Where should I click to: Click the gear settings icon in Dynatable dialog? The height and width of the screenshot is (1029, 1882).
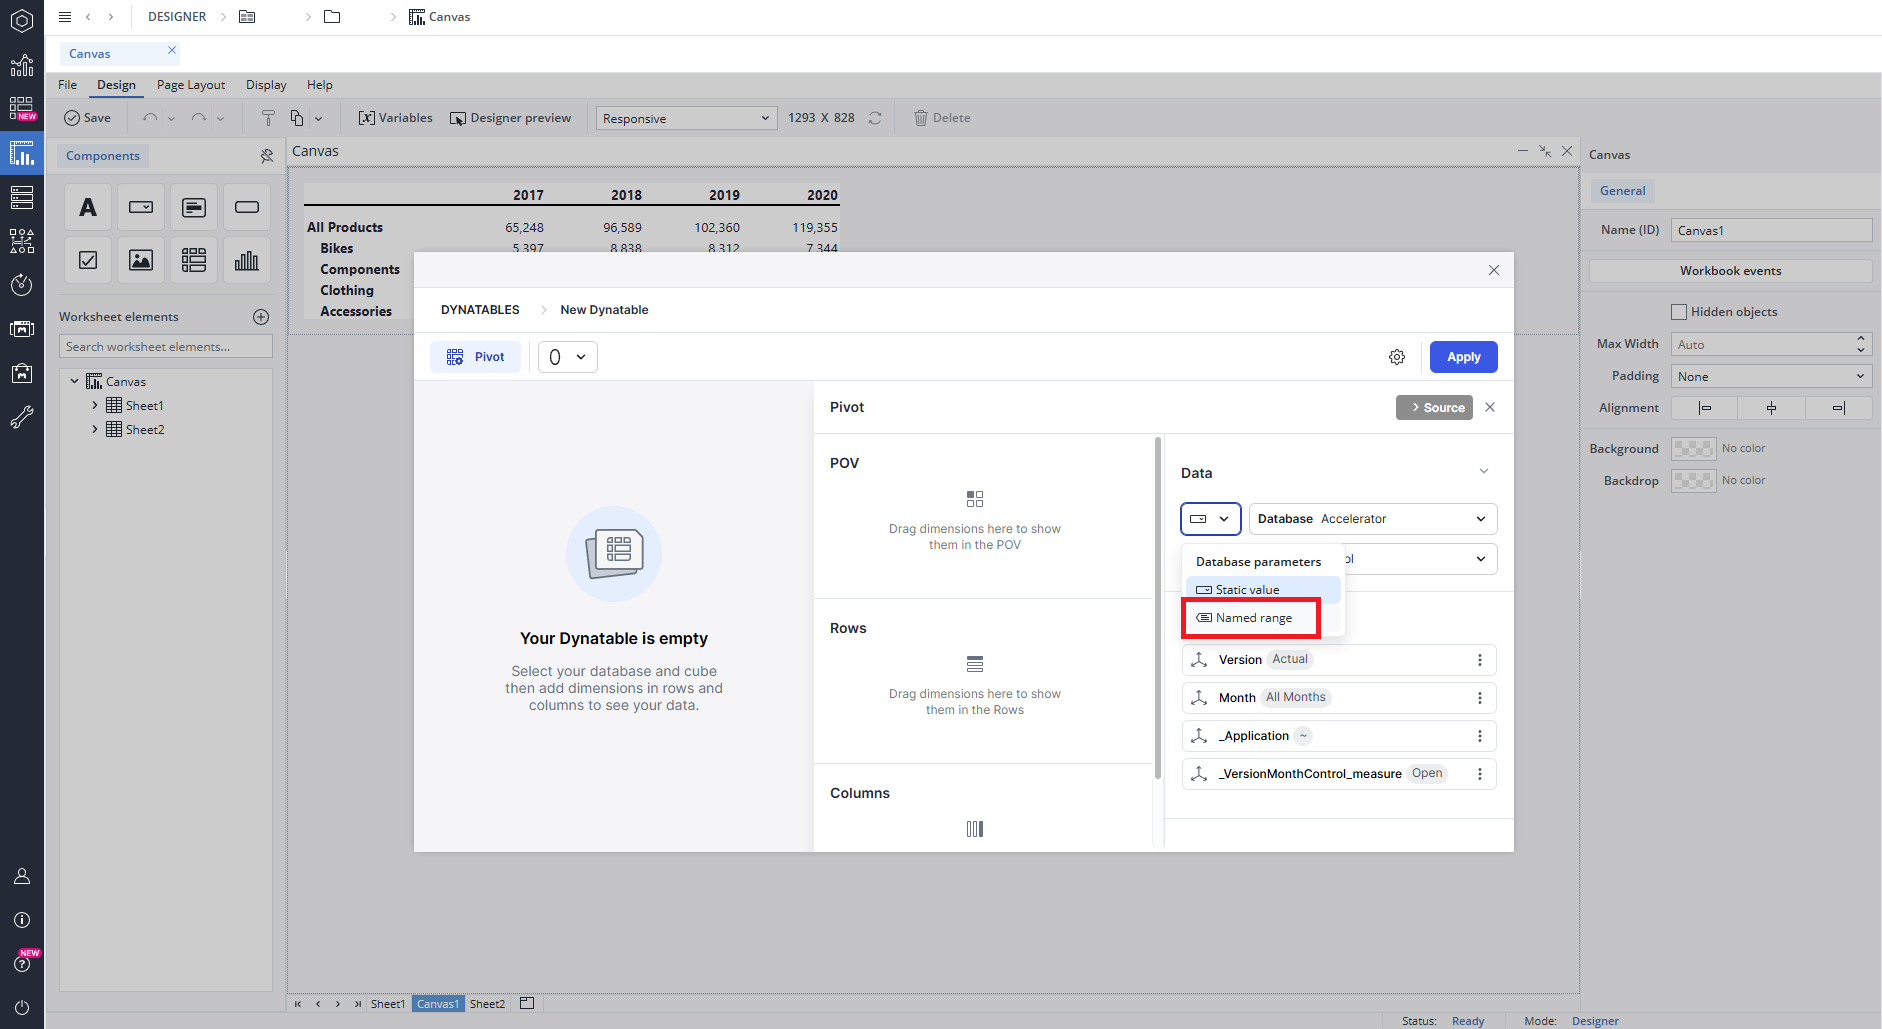1397,357
